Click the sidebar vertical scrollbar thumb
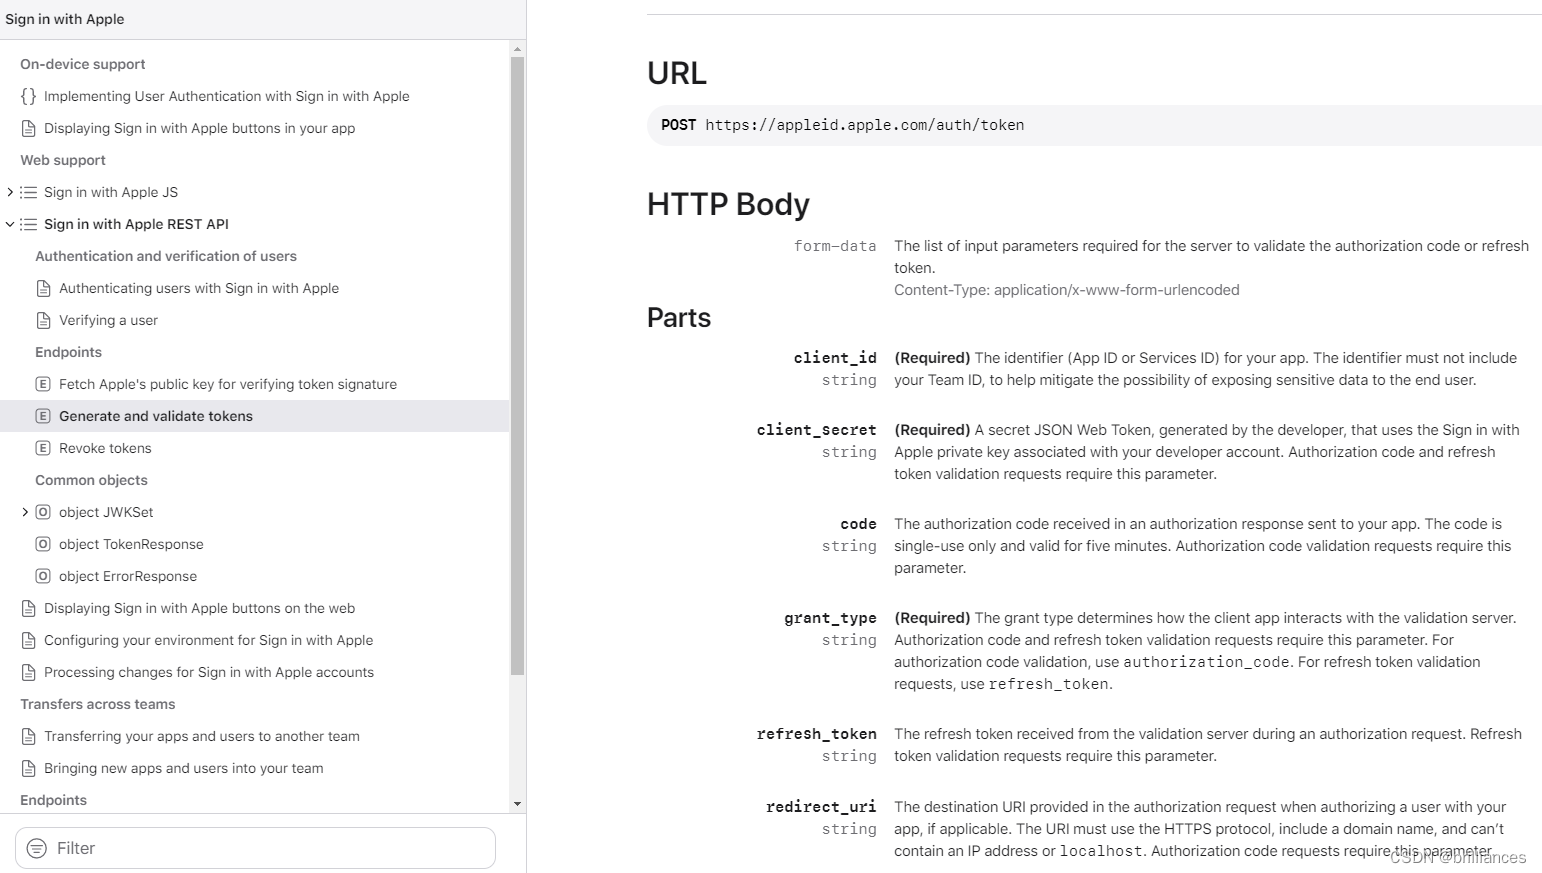Screen dimensions: 1542x873 point(517,366)
